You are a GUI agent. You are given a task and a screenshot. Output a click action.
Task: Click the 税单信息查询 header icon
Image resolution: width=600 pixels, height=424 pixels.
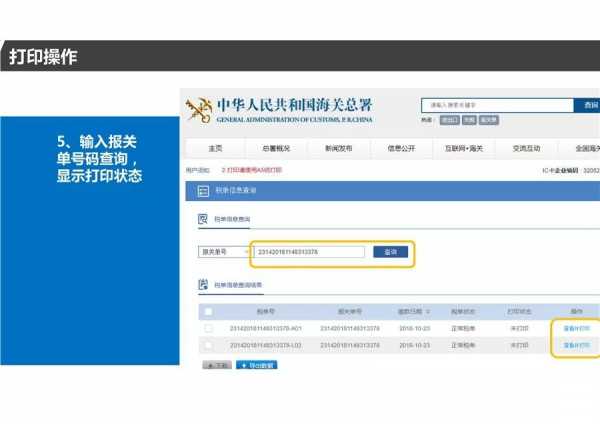click(x=203, y=190)
